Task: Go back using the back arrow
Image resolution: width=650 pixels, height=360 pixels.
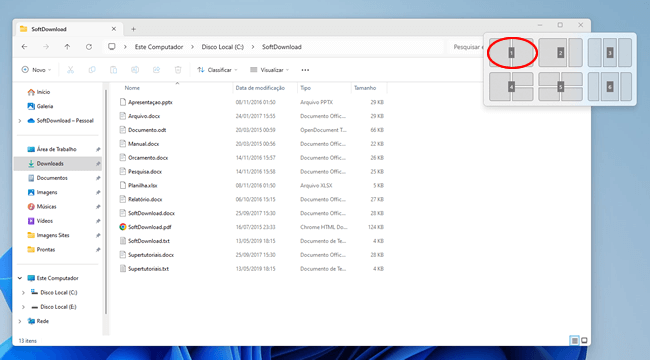Action: coord(24,47)
